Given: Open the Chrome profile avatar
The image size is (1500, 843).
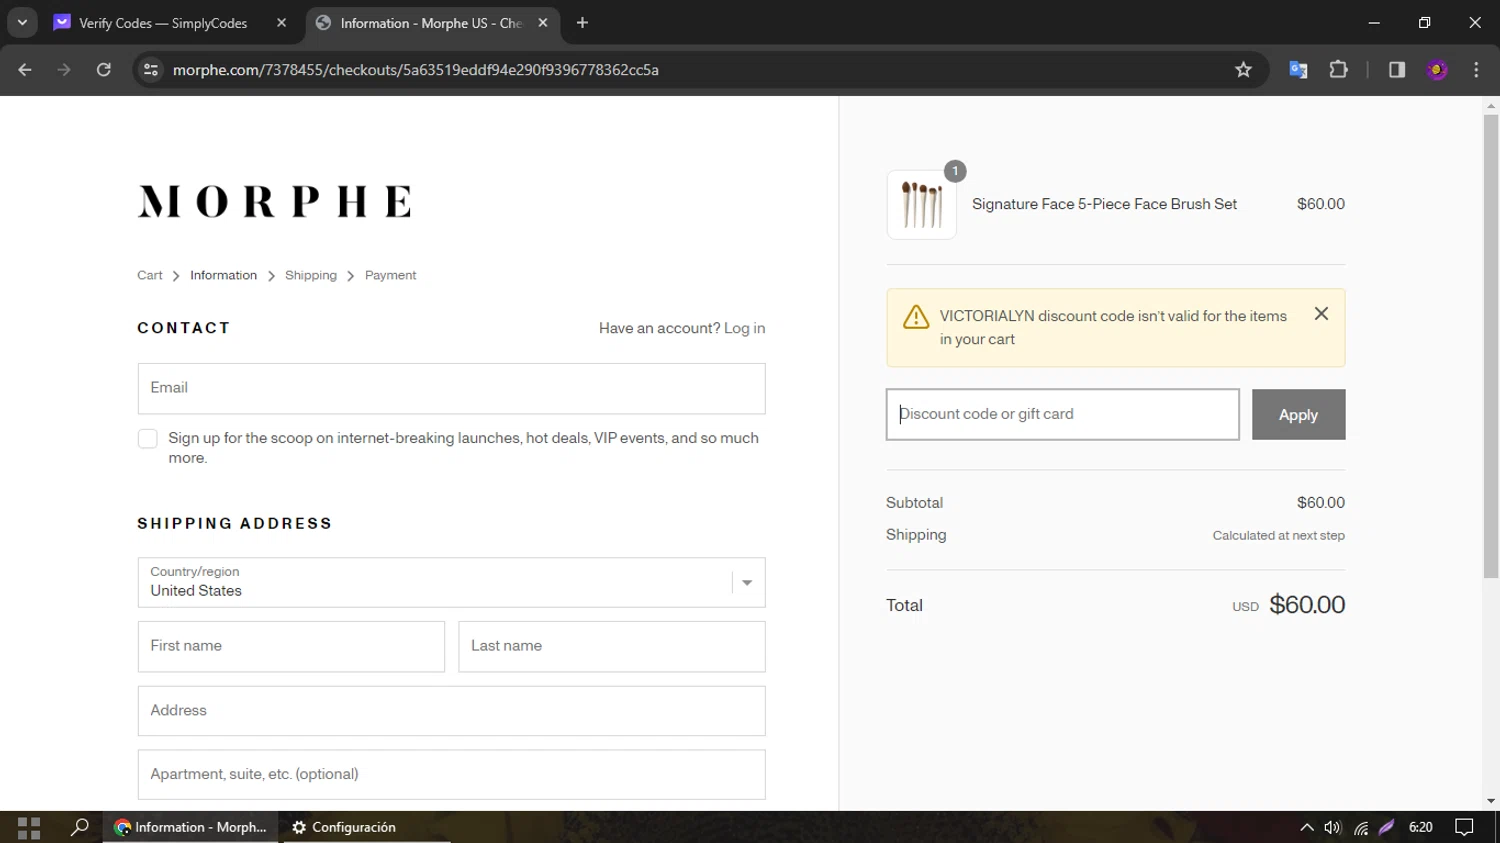Looking at the screenshot, I should [1437, 70].
